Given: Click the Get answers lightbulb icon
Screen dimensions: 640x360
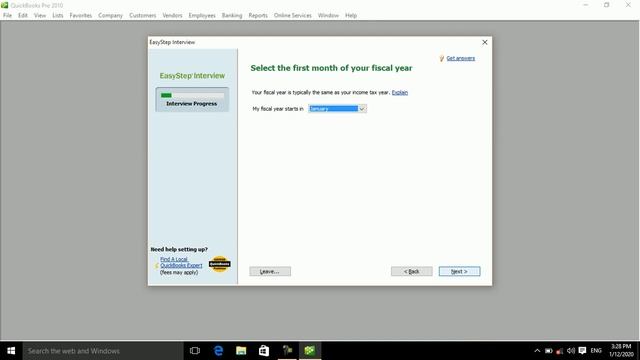Looking at the screenshot, I should 441,58.
